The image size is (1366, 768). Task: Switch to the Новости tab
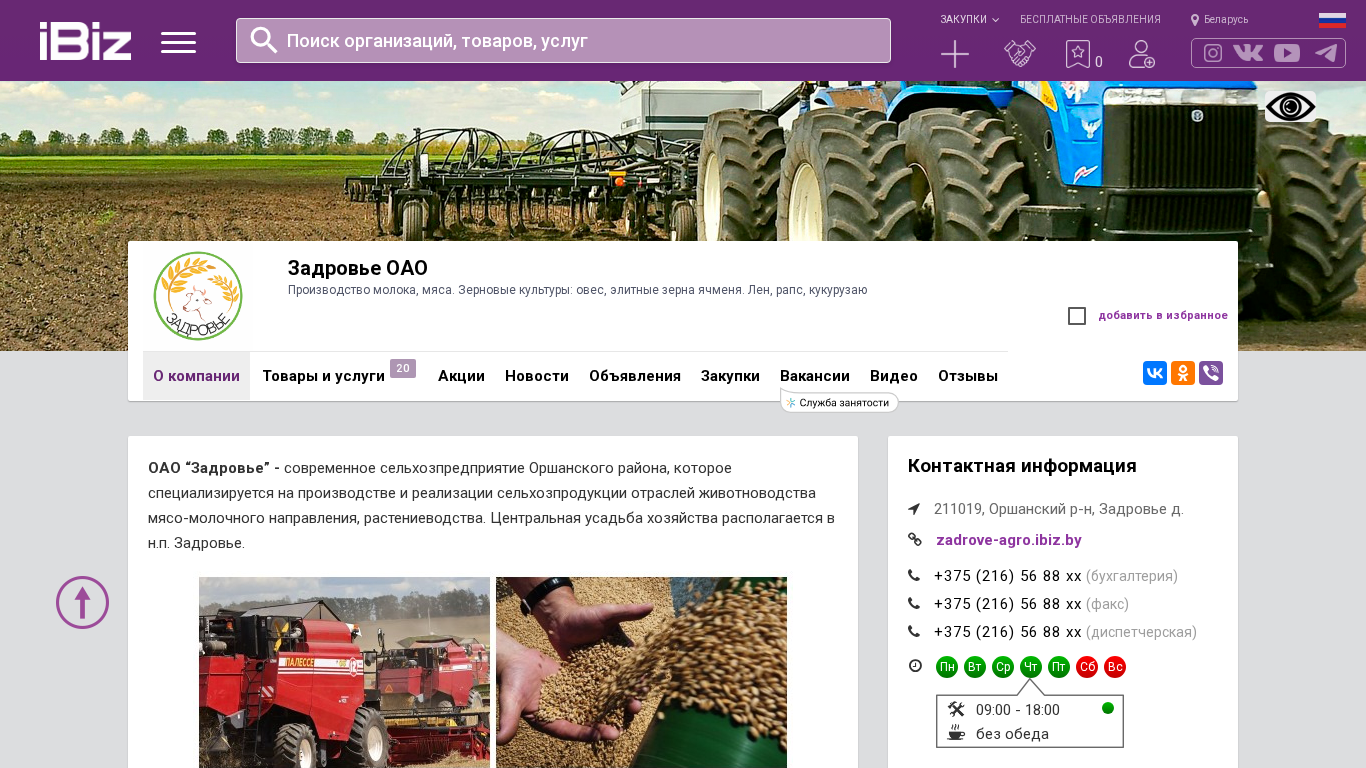point(537,376)
